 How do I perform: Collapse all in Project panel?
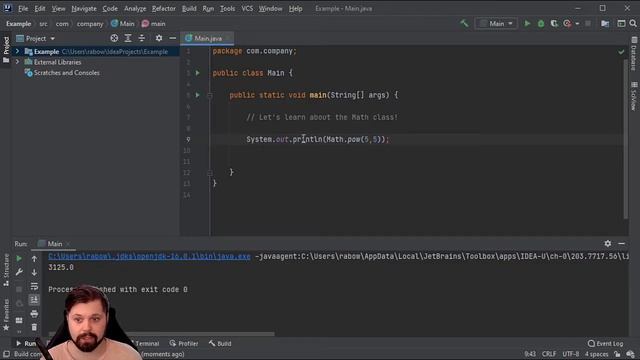tap(142, 38)
